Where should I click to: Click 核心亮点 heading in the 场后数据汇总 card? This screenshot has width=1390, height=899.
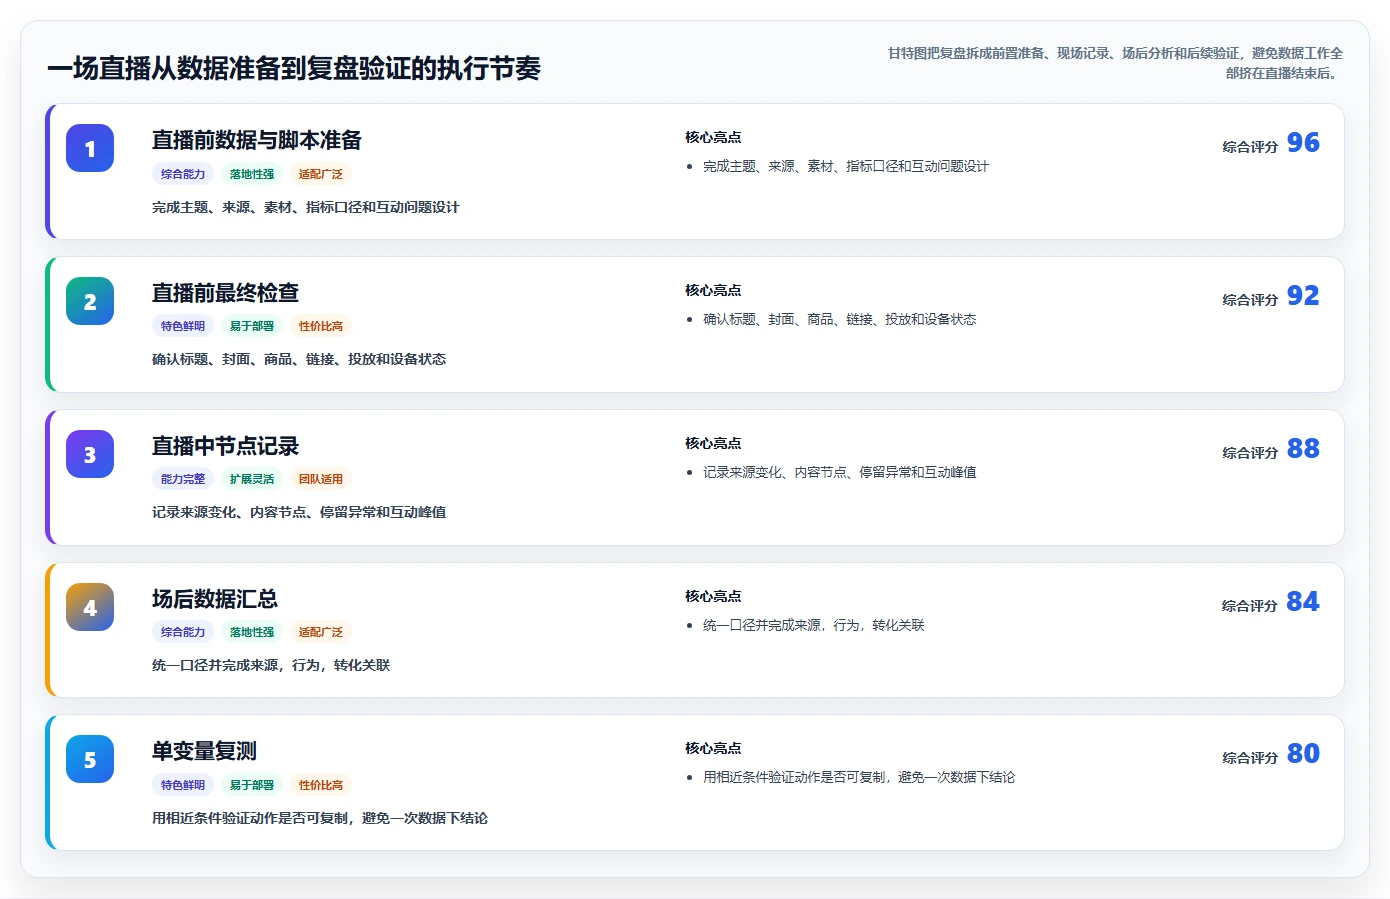713,596
